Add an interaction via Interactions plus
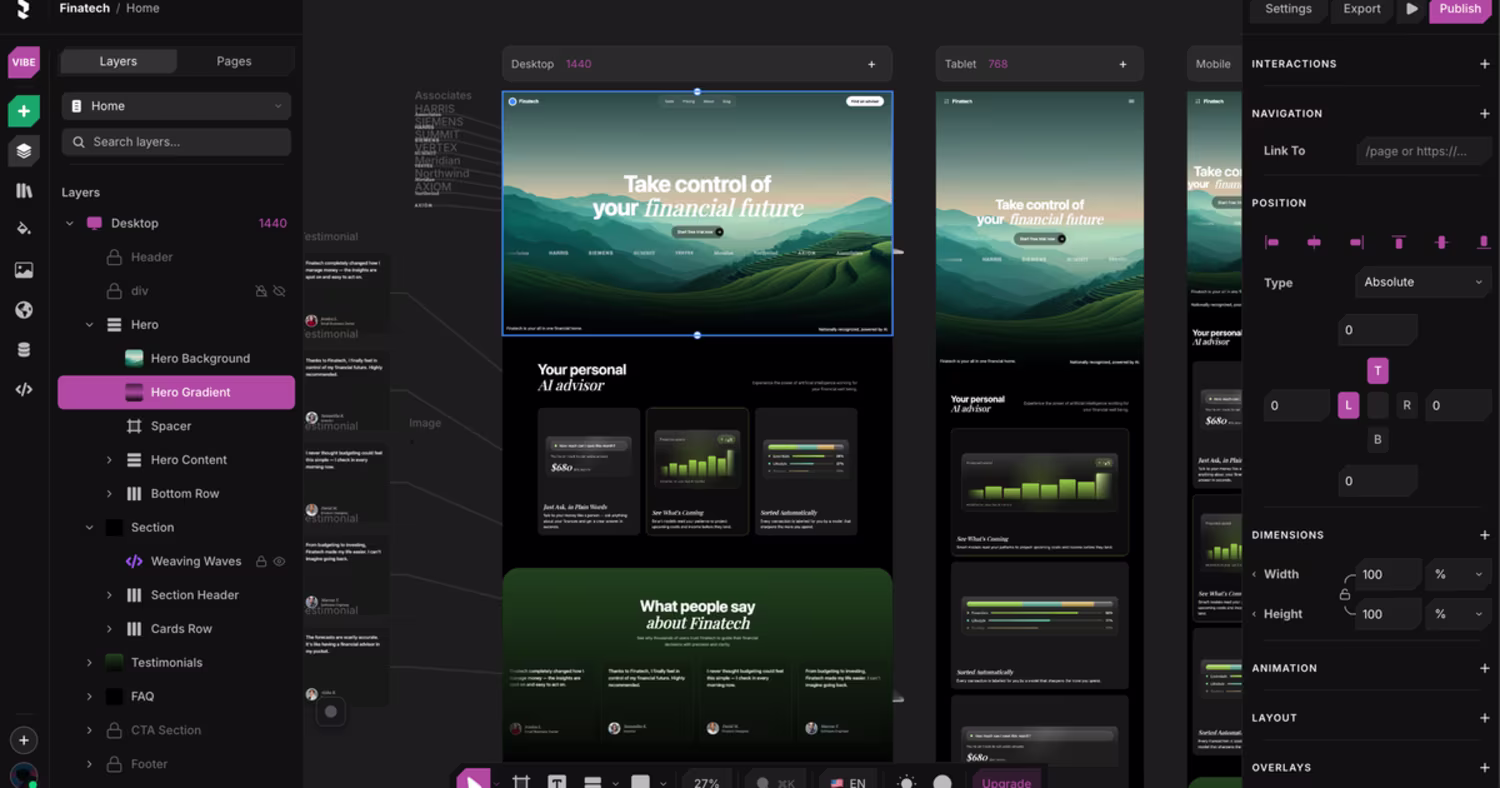Screen dimensions: 1500x788 (x=1484, y=64)
